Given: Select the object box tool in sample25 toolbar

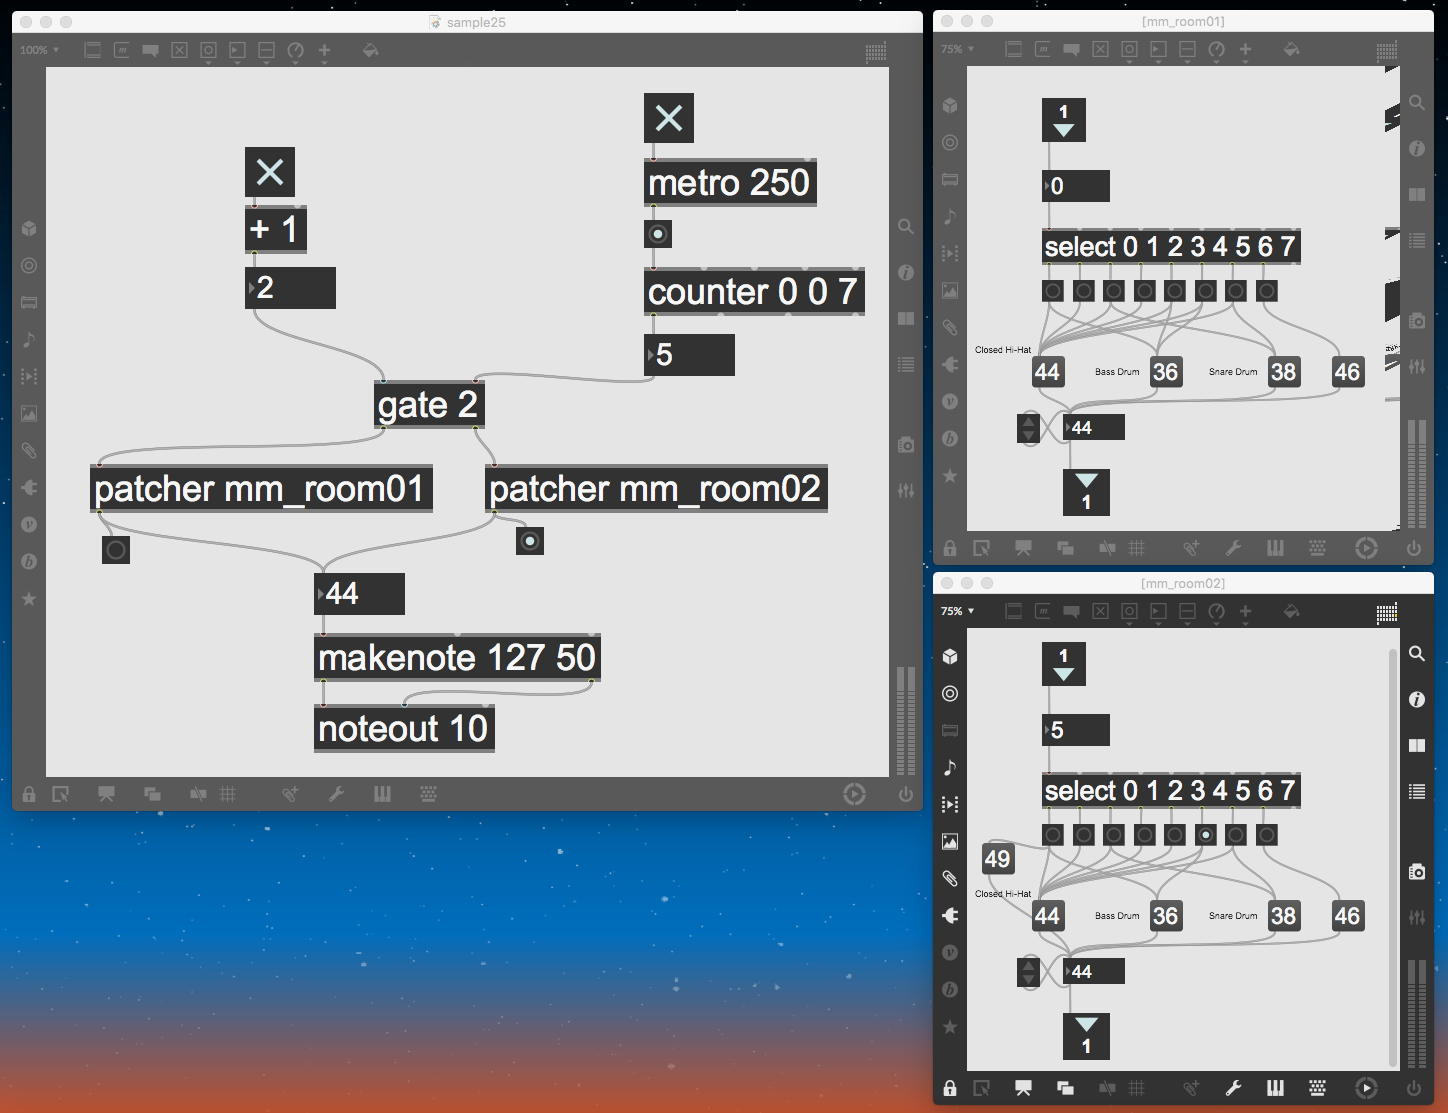Looking at the screenshot, I should [x=93, y=50].
